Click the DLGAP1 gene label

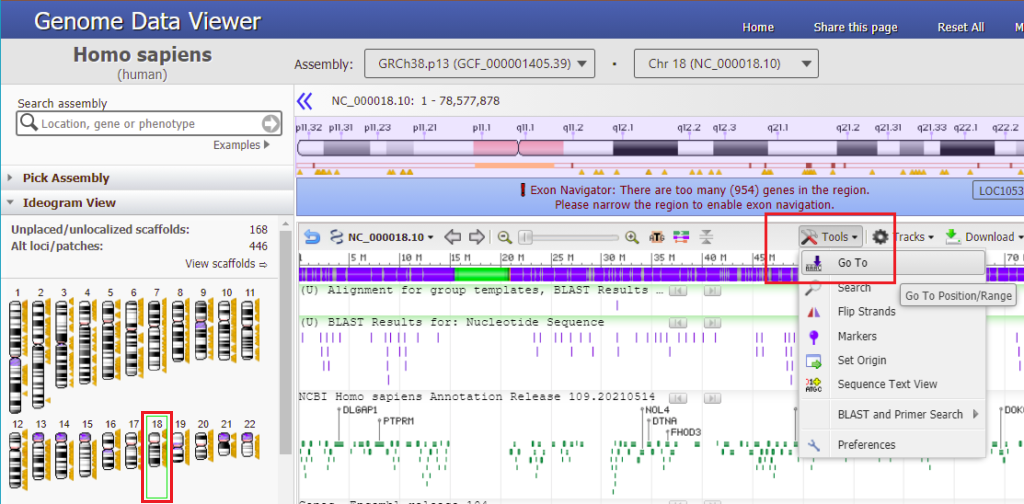click(x=360, y=410)
